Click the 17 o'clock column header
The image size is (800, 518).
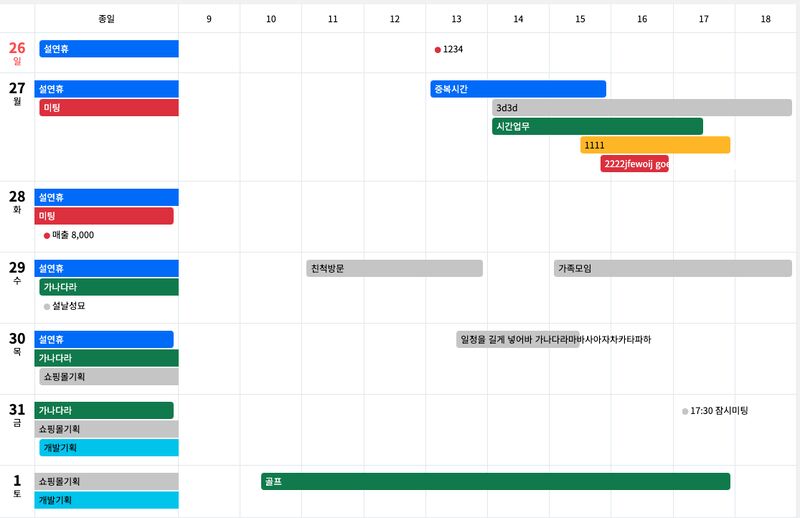704,19
